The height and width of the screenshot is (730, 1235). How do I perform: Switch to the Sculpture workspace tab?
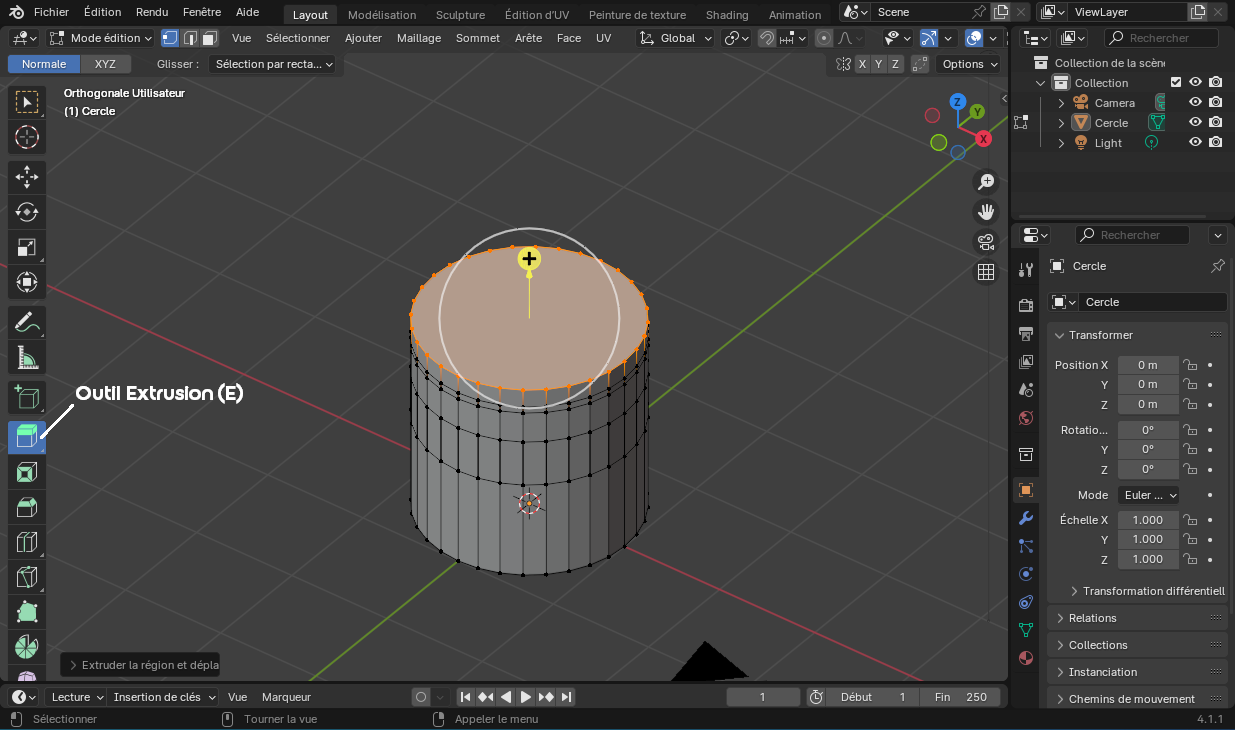tap(460, 15)
